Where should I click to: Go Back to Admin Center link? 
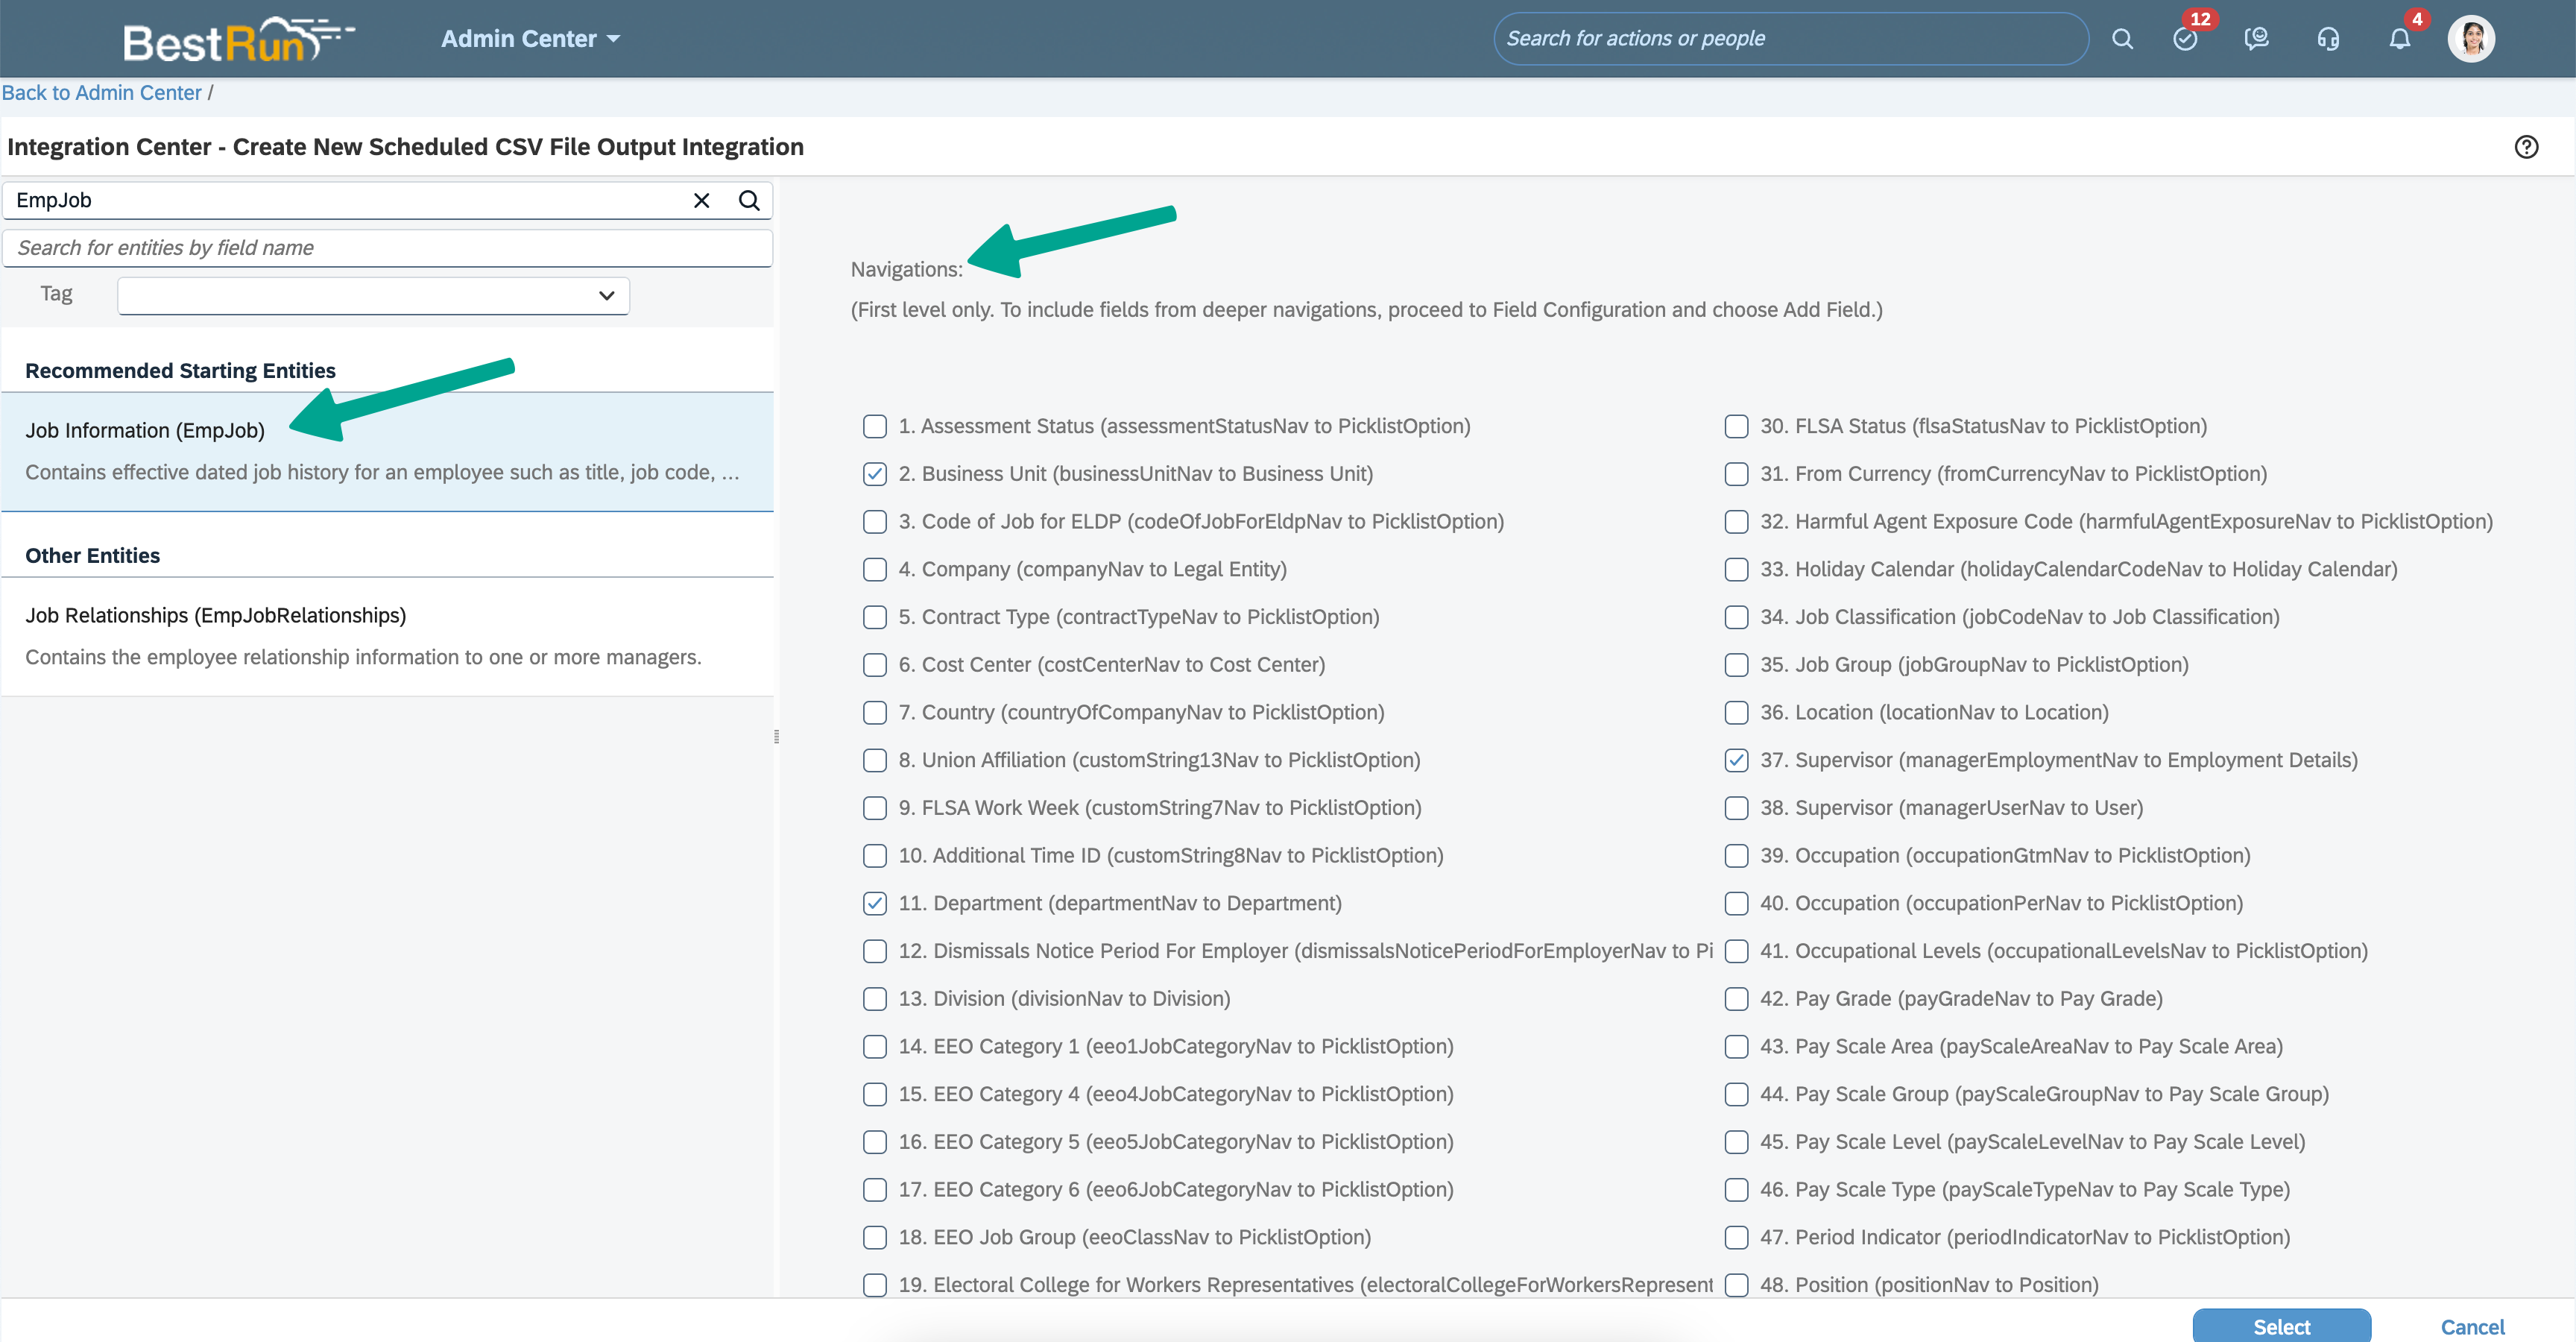coord(102,93)
